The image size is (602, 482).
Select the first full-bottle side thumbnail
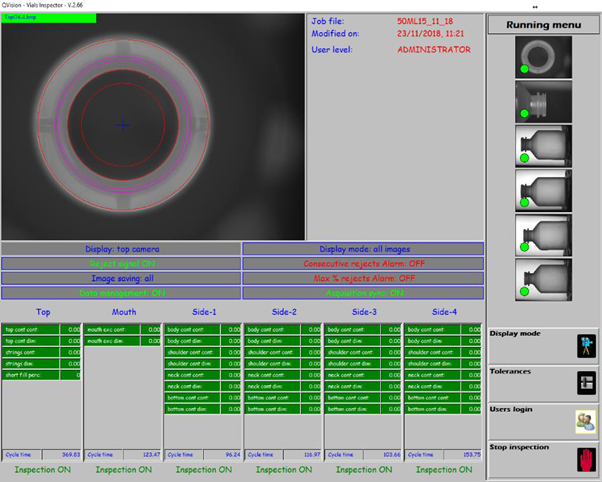click(543, 145)
